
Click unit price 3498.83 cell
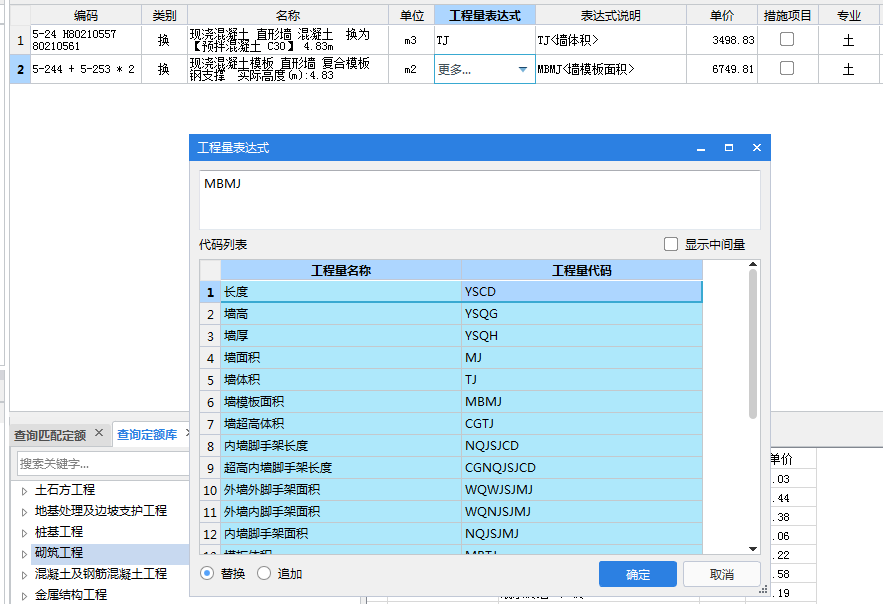(722, 40)
